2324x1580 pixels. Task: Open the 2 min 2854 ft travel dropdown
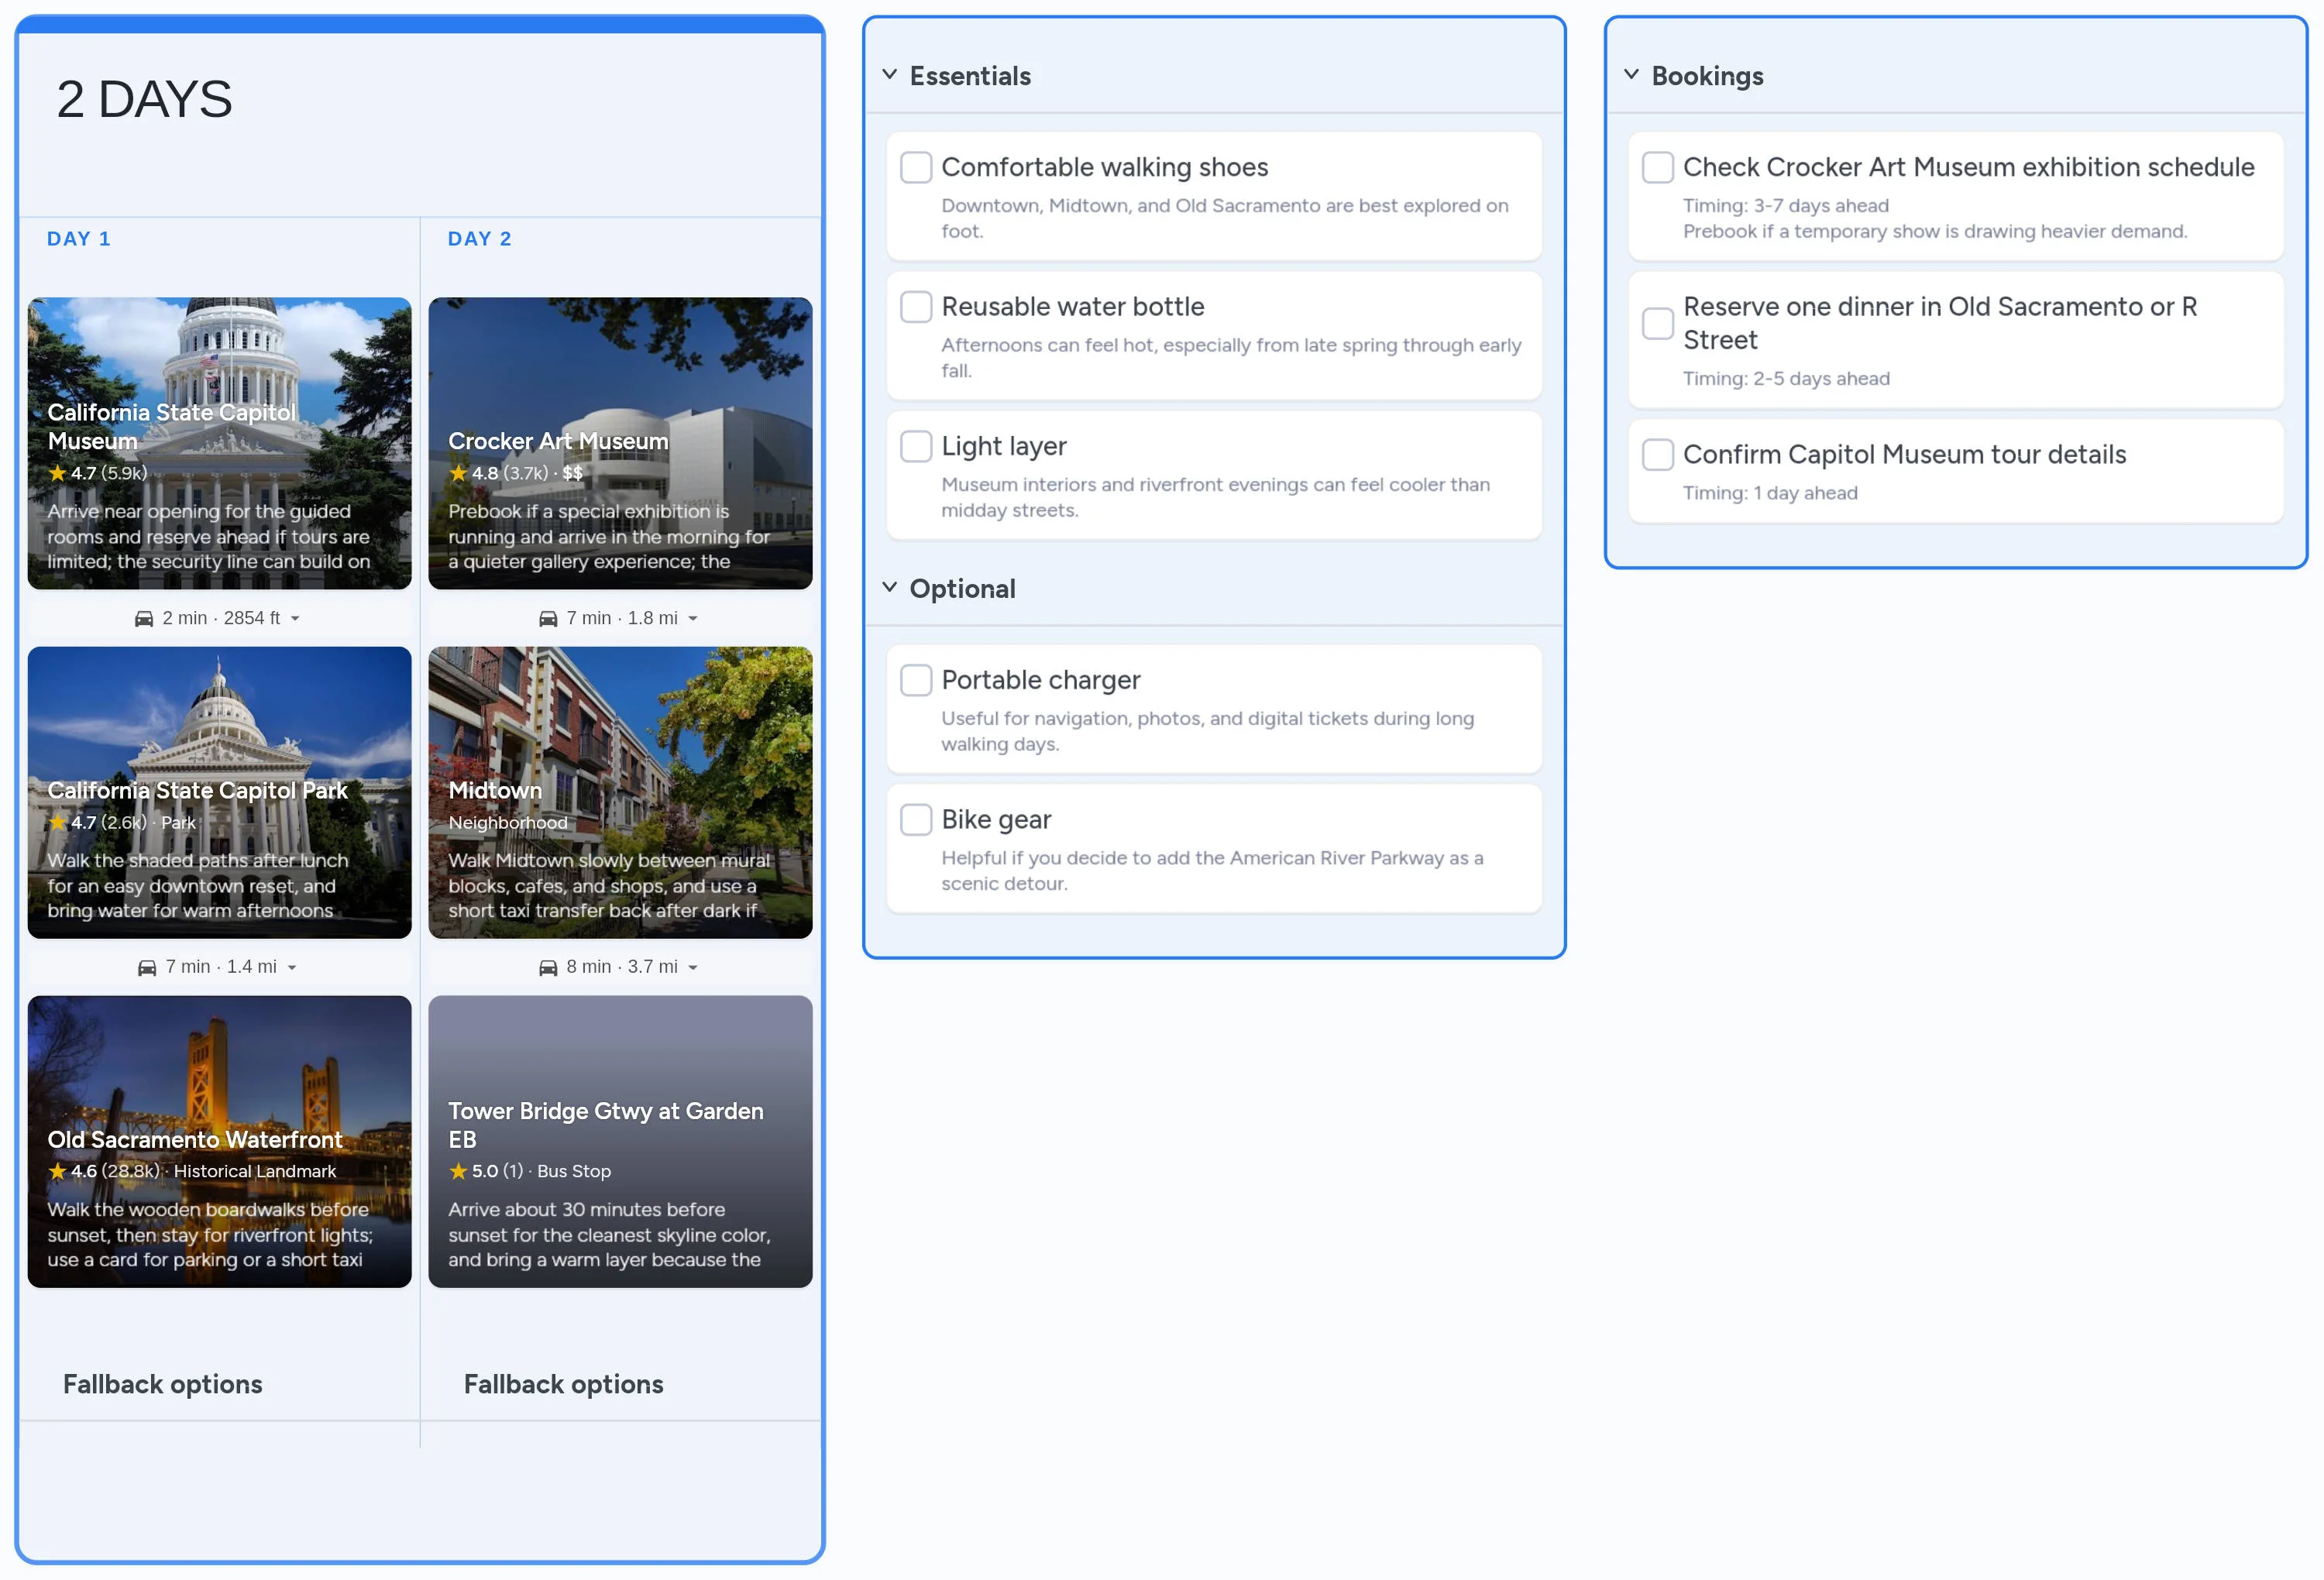[x=295, y=619]
